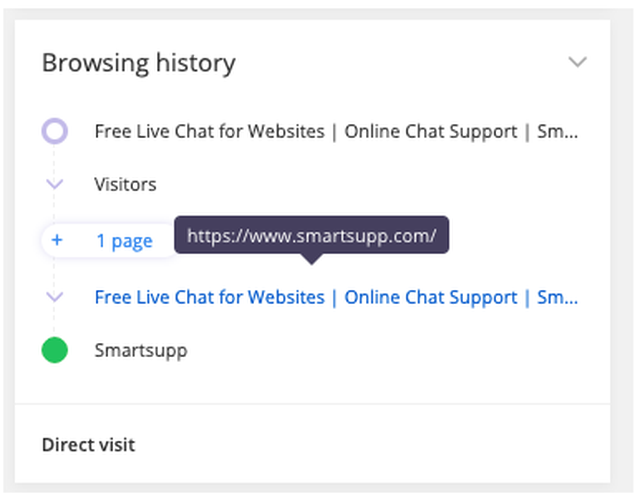Viewport: 640px width, 501px height.
Task: Click the truncated Sm... text in top entry
Action: [557, 131]
